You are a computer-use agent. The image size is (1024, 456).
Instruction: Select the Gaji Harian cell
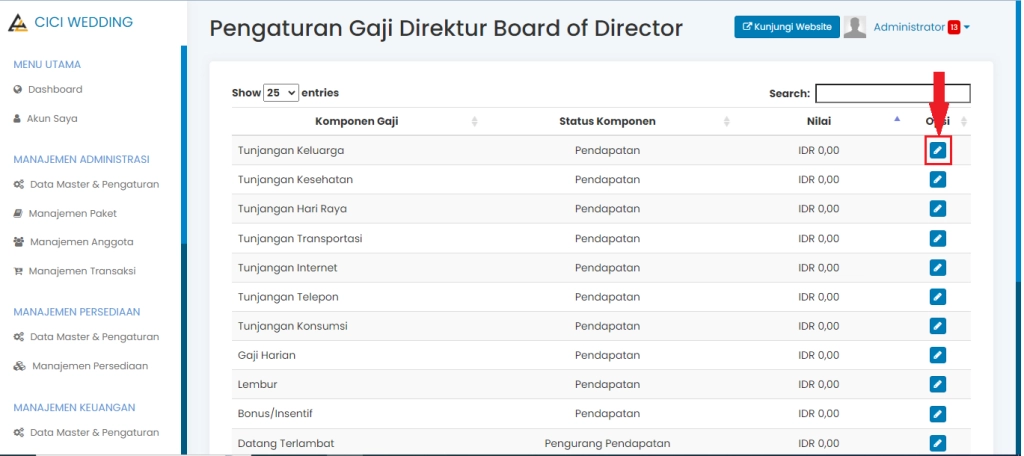coord(266,355)
